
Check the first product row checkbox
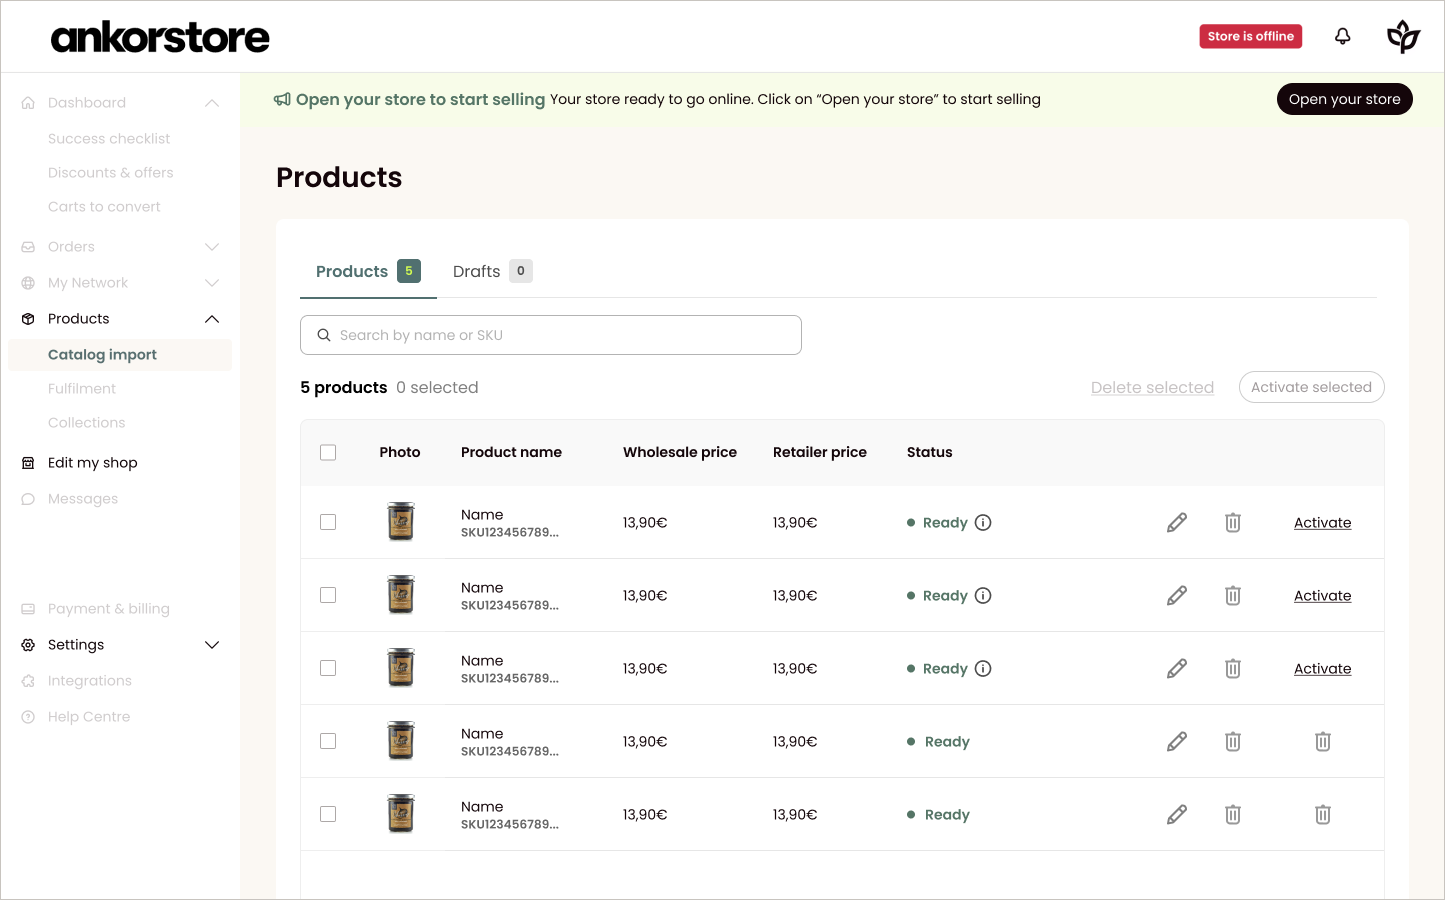[328, 522]
